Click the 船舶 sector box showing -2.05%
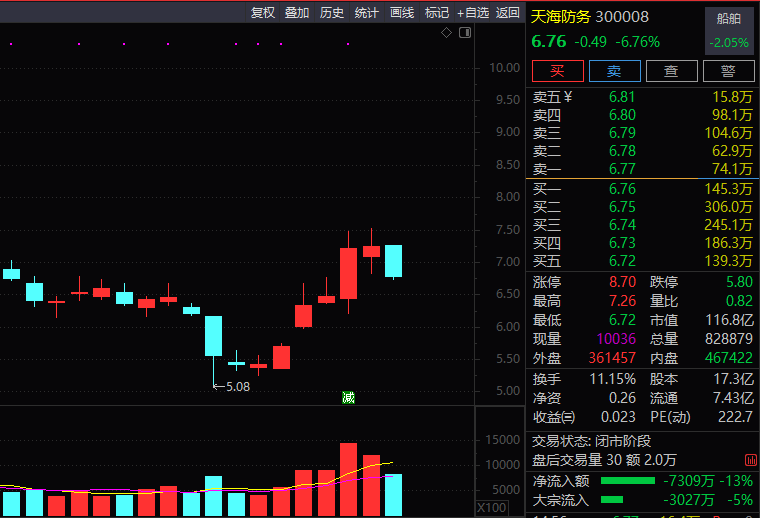This screenshot has height=518, width=760. coord(728,31)
